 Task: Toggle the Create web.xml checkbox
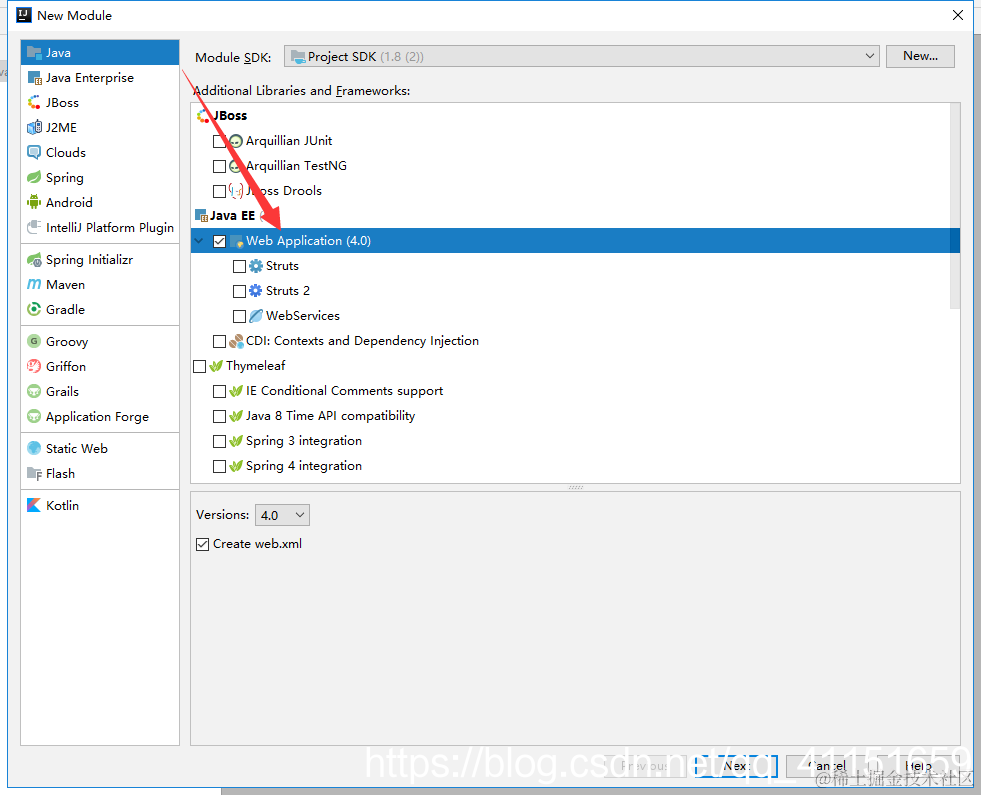click(202, 544)
